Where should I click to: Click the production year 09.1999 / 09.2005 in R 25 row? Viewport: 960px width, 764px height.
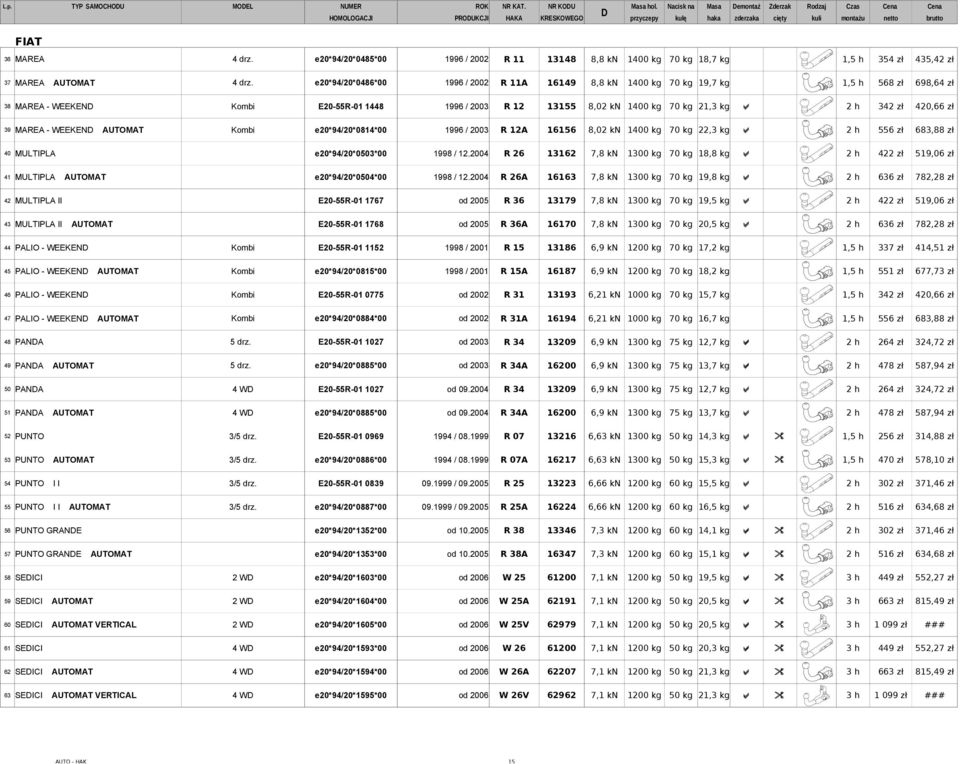click(x=455, y=484)
